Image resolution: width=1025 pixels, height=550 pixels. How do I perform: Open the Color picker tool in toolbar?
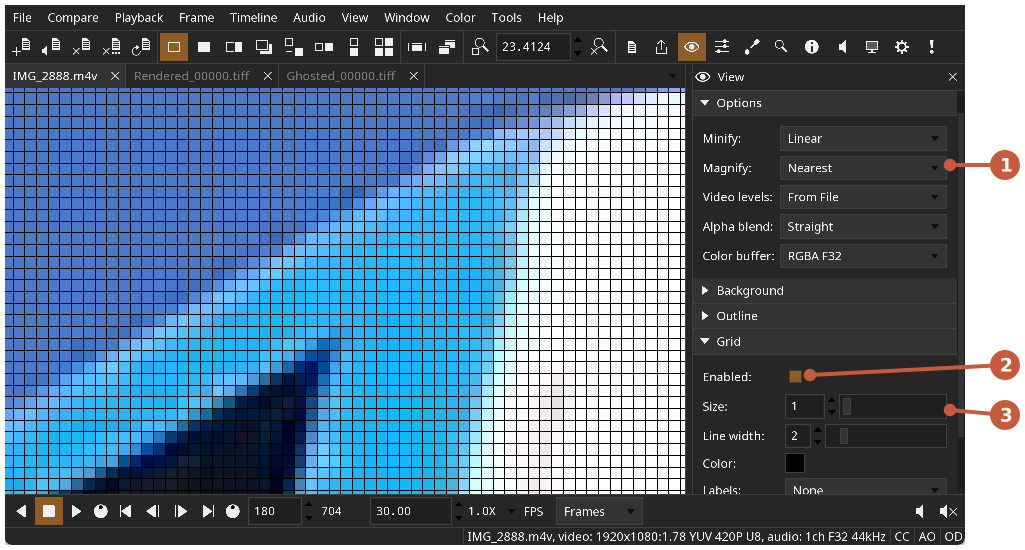click(752, 47)
